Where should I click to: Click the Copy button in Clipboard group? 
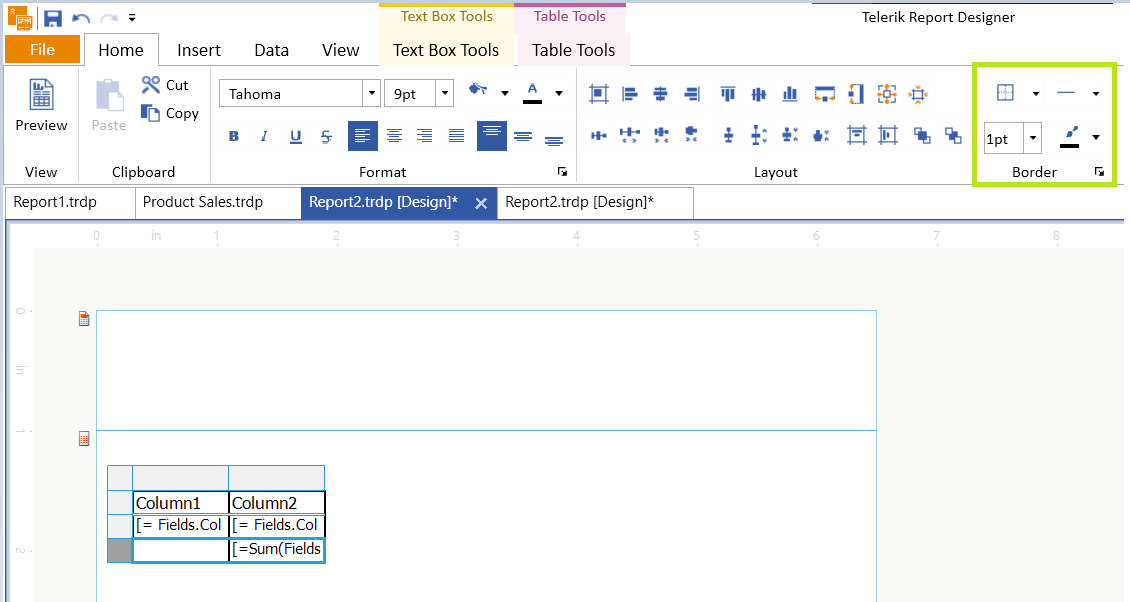(x=170, y=113)
